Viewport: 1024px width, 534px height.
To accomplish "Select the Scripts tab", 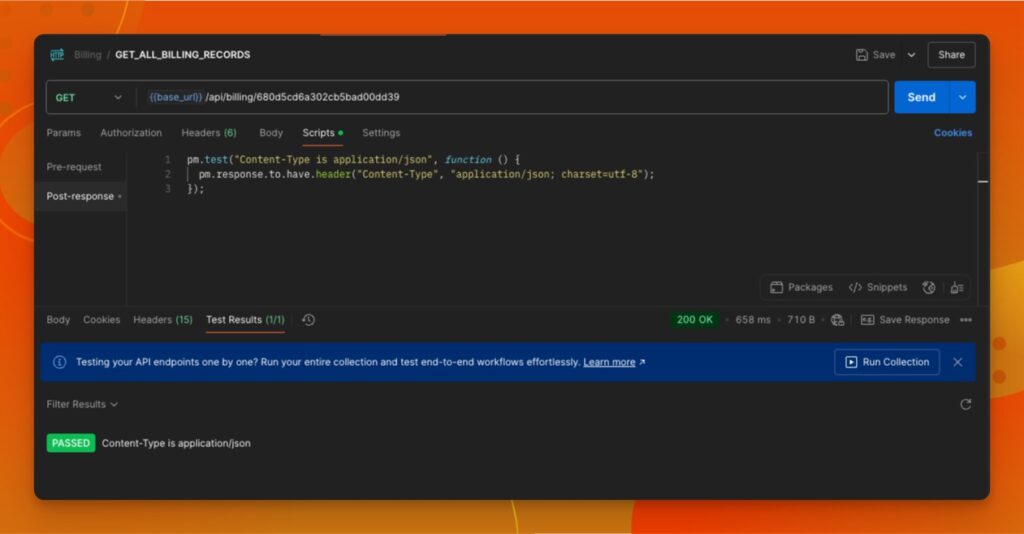I will pyautogui.click(x=322, y=133).
